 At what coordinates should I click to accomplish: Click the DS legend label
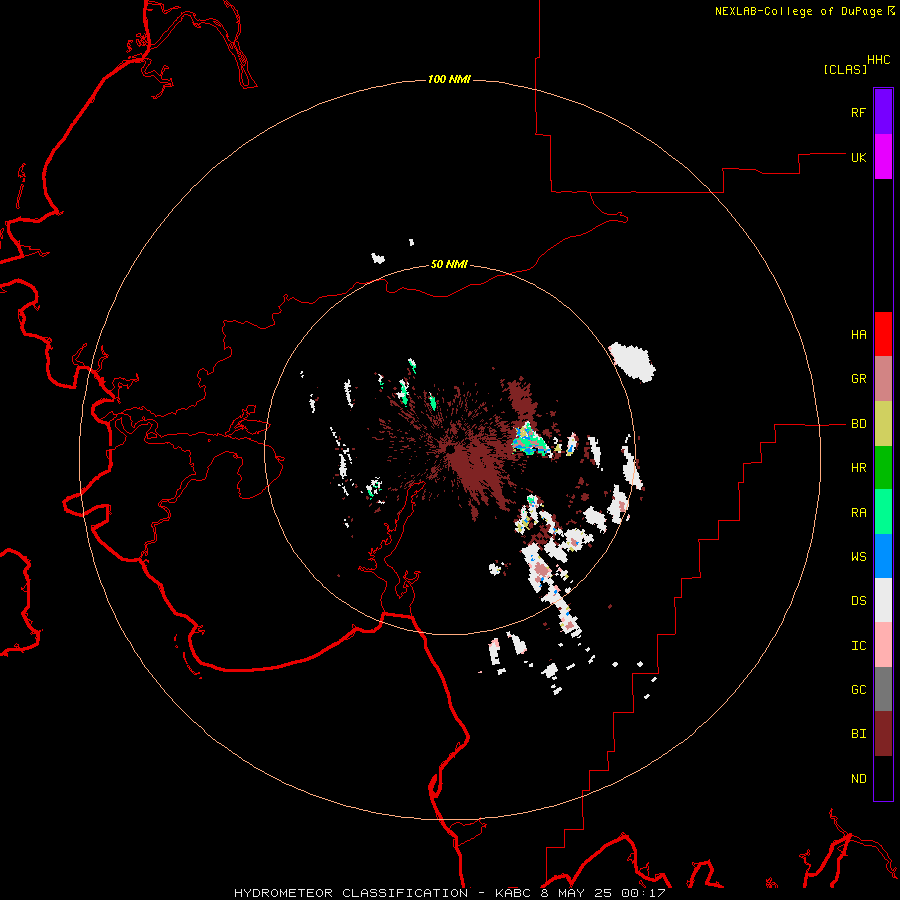pyautogui.click(x=858, y=600)
